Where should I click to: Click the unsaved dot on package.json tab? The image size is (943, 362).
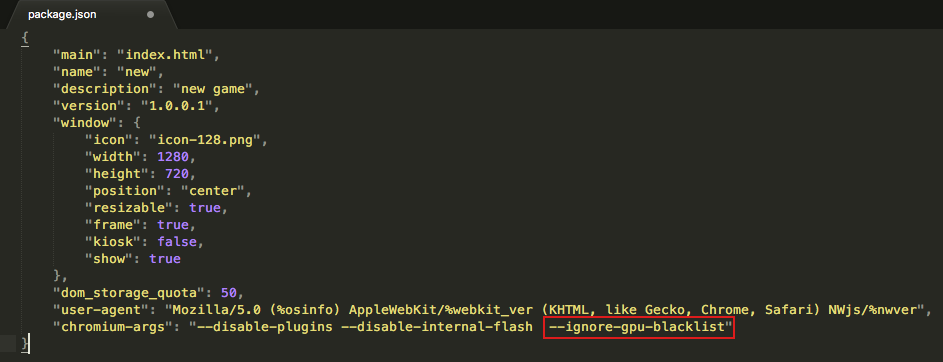pos(150,14)
